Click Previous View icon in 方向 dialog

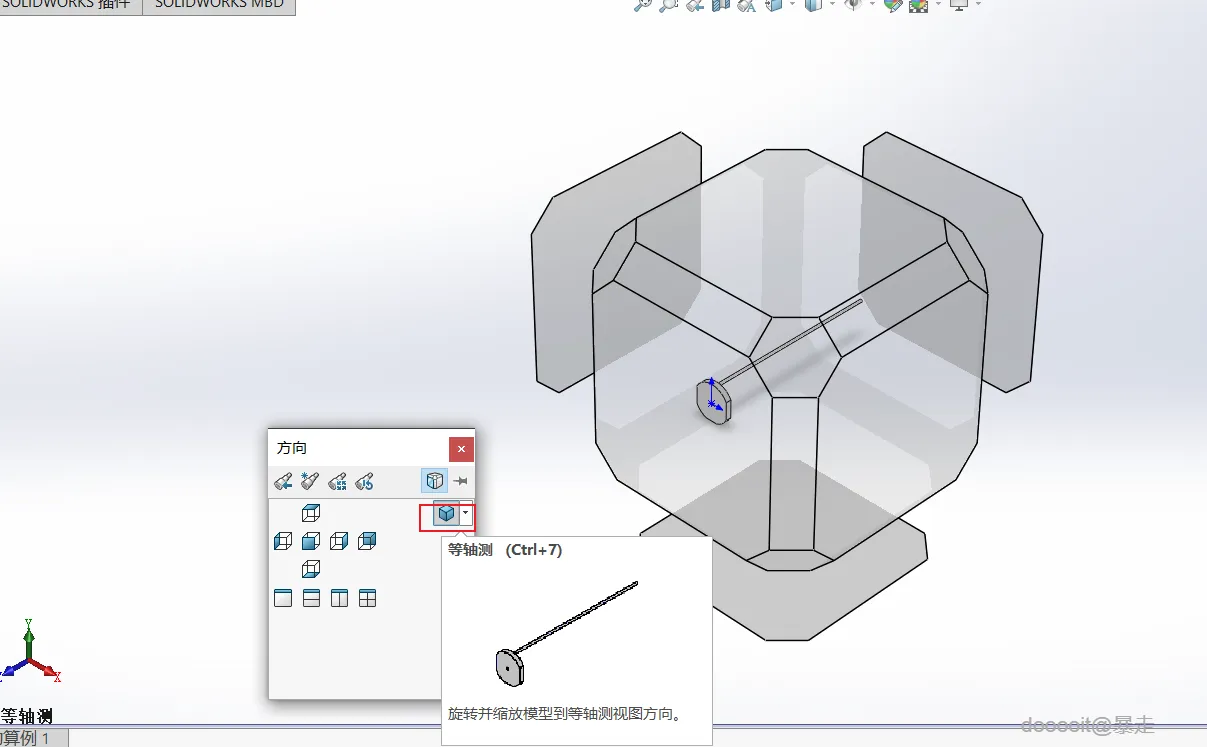tap(283, 481)
